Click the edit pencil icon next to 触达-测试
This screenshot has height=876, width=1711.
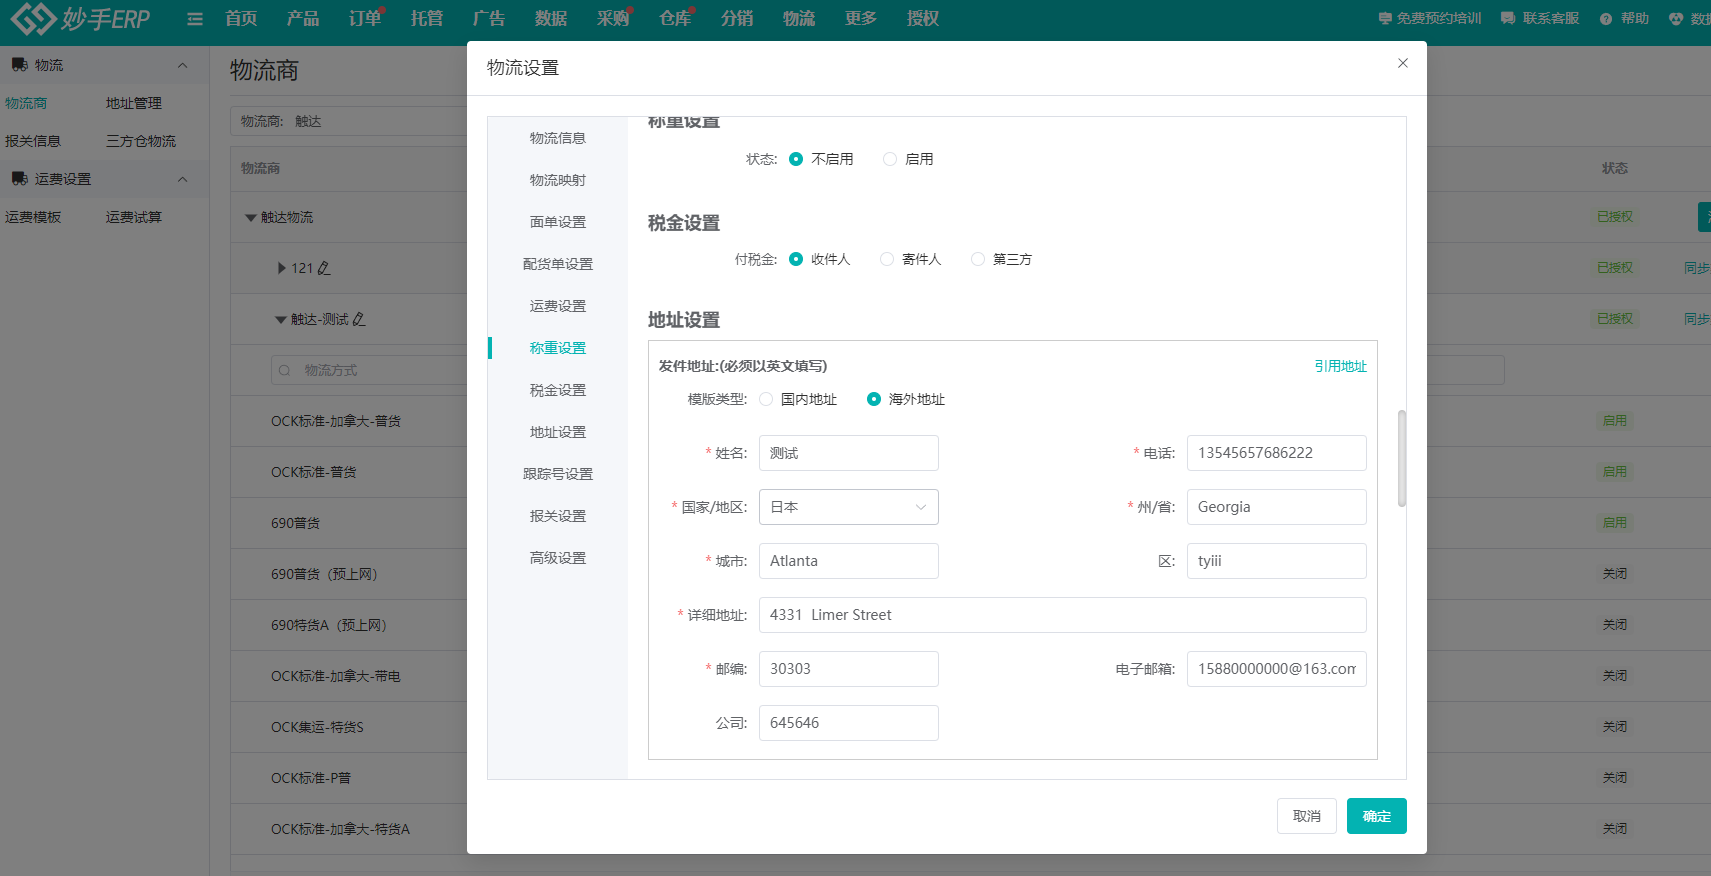tap(359, 319)
